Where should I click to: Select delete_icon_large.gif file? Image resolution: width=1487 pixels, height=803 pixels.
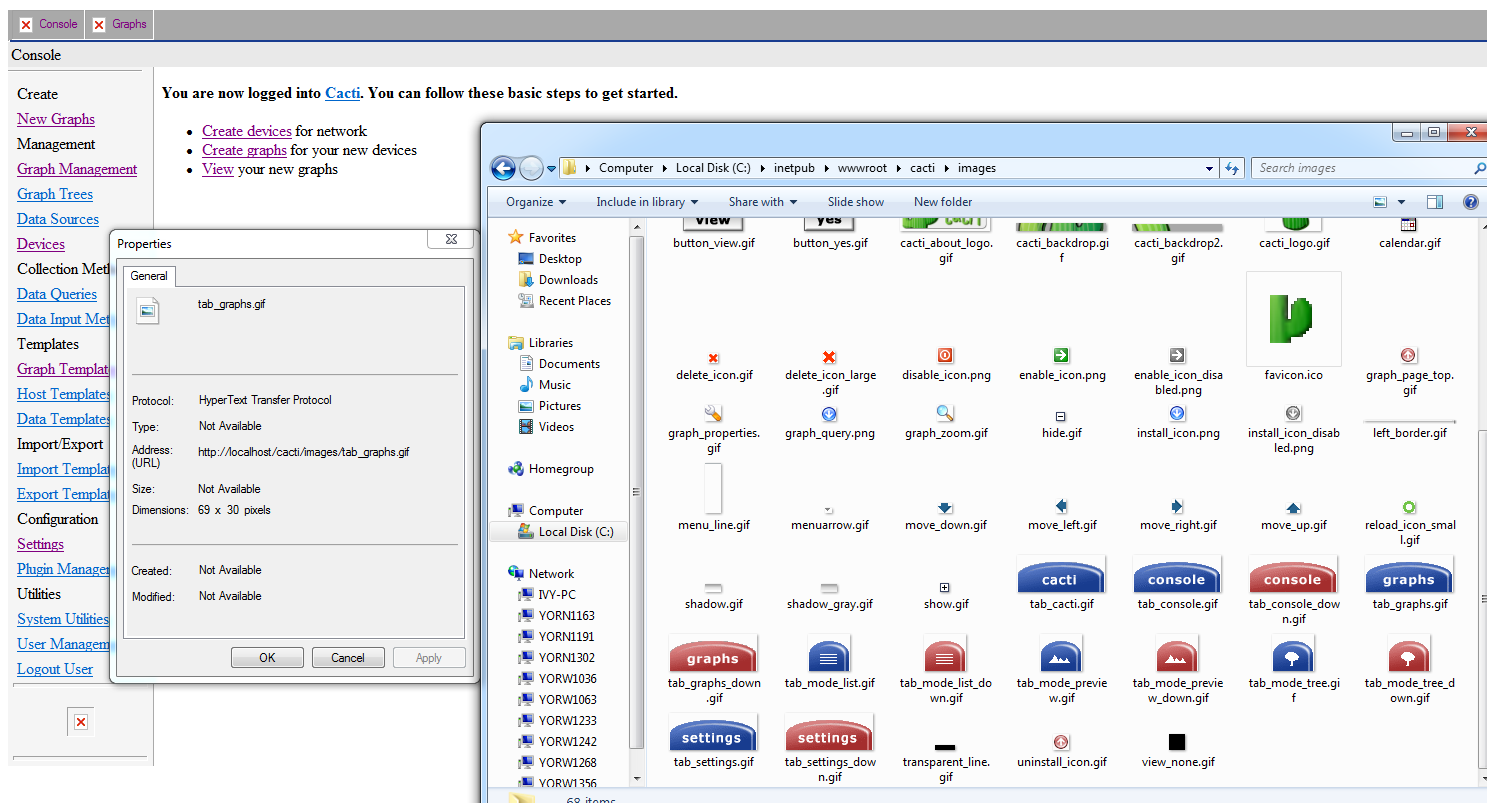click(x=829, y=357)
